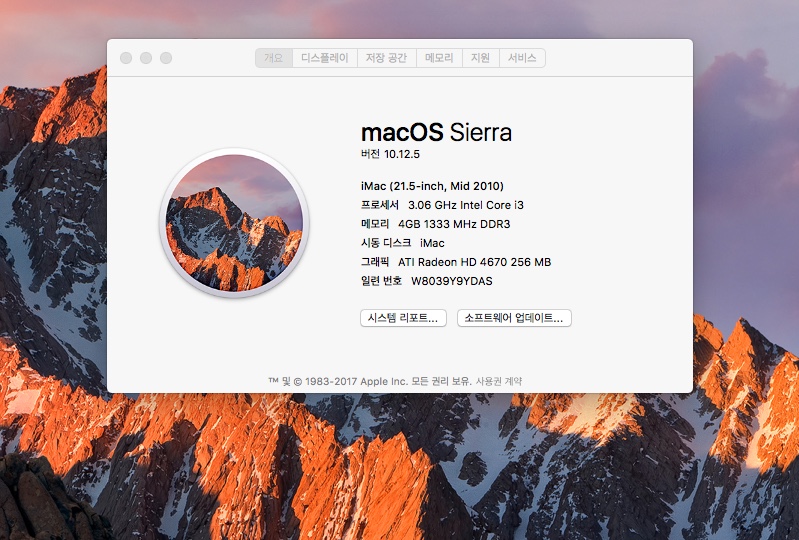Show the 지원 tab
This screenshot has width=799, height=540.
pos(481,58)
